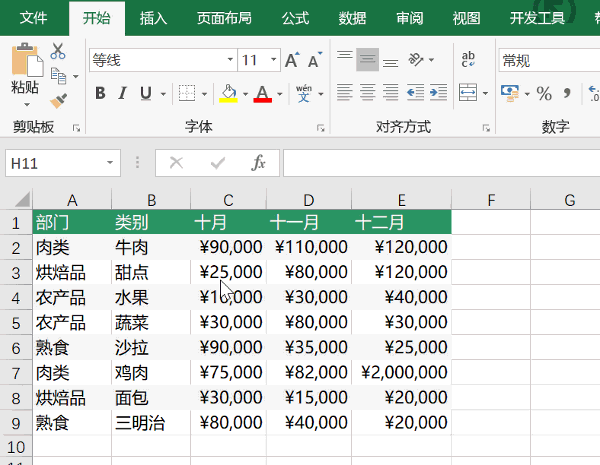Apply percent style

click(x=544, y=93)
